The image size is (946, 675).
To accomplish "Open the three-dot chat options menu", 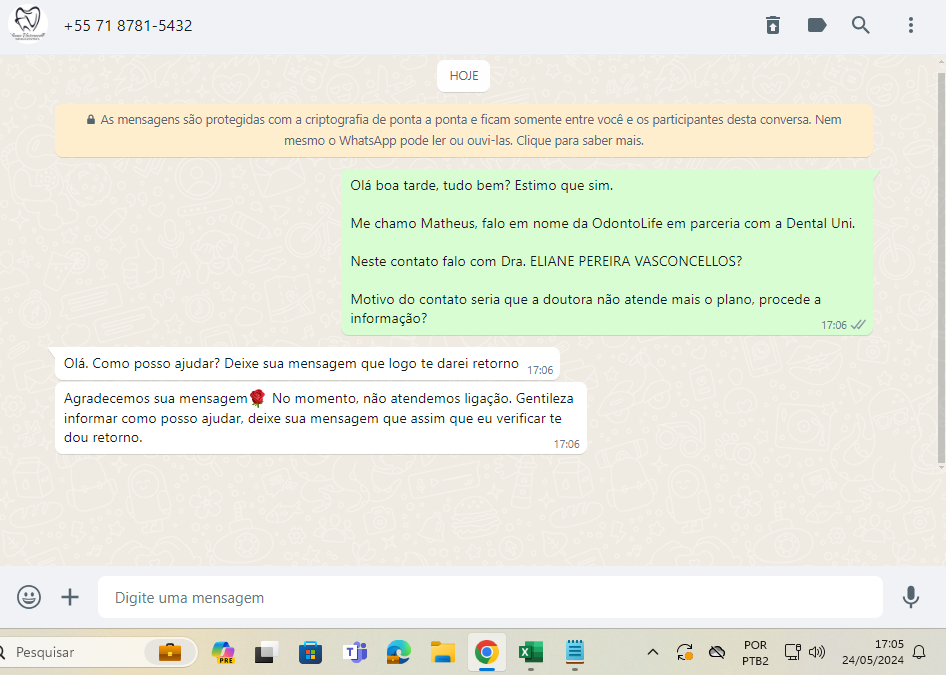I will click(x=910, y=25).
